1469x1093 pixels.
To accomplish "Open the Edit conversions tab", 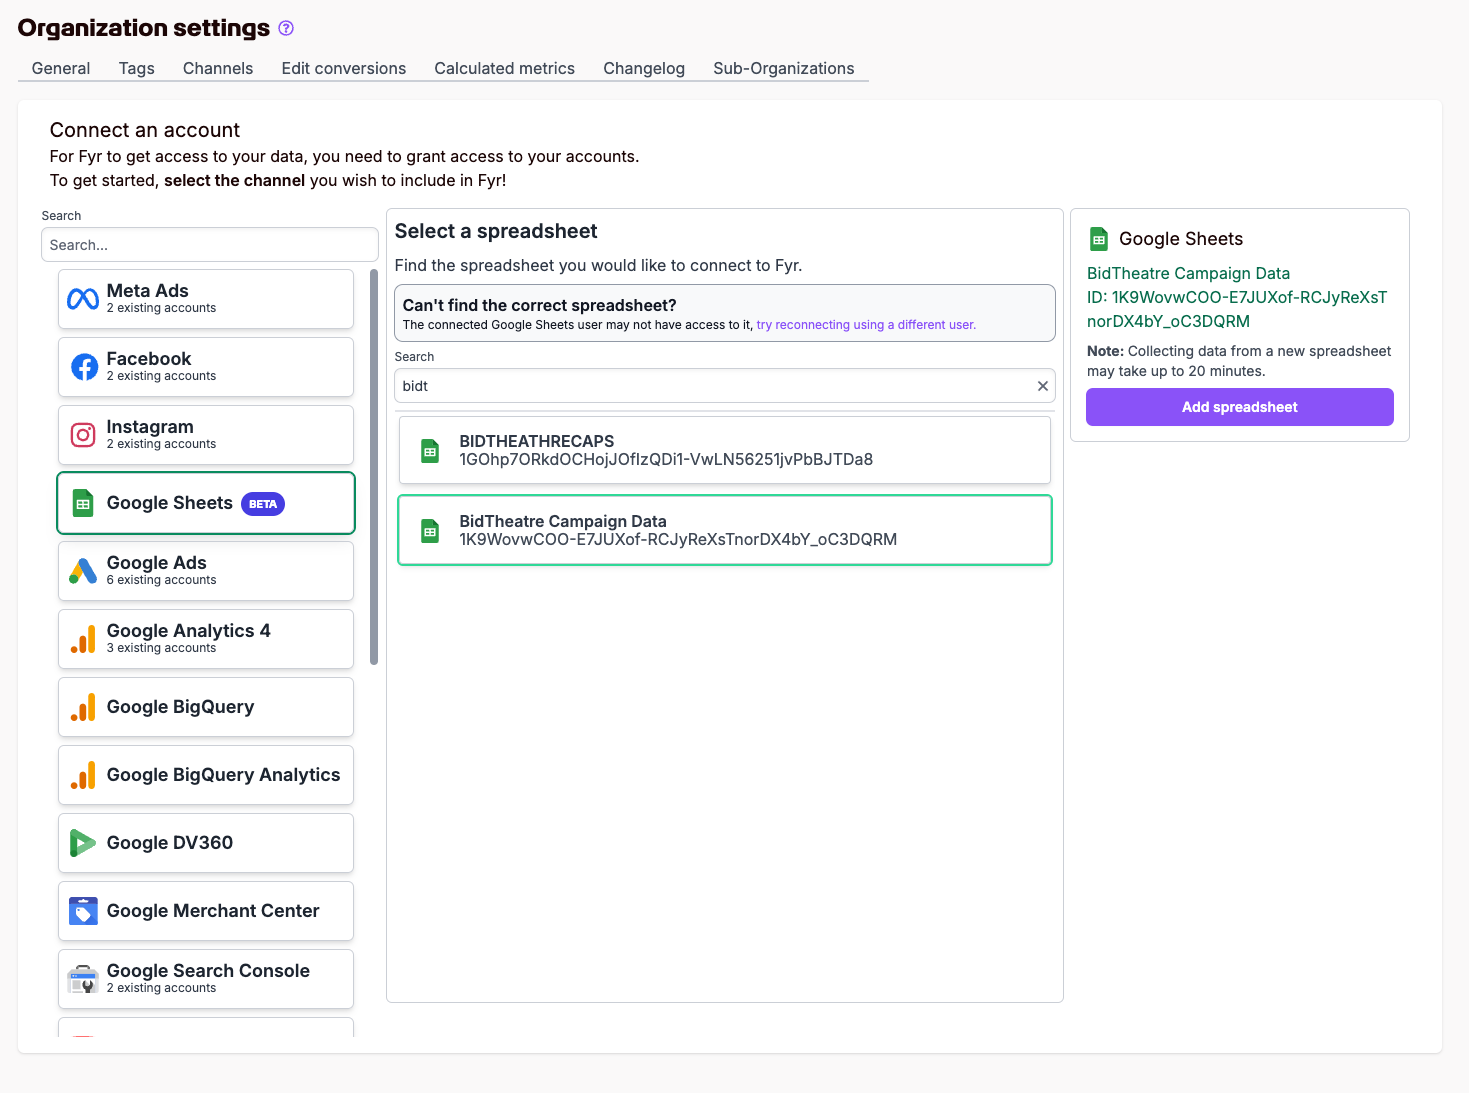I will 344,68.
